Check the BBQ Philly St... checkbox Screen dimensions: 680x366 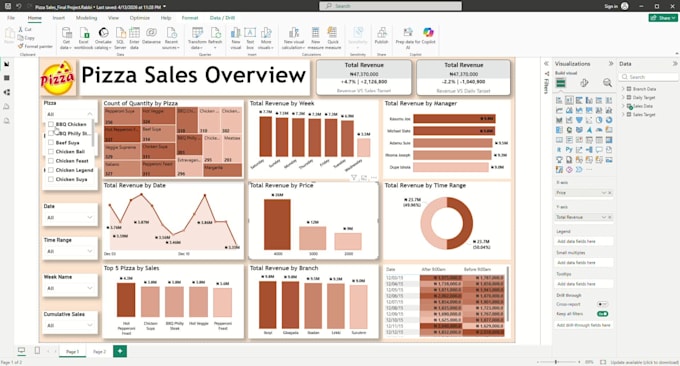click(x=51, y=133)
